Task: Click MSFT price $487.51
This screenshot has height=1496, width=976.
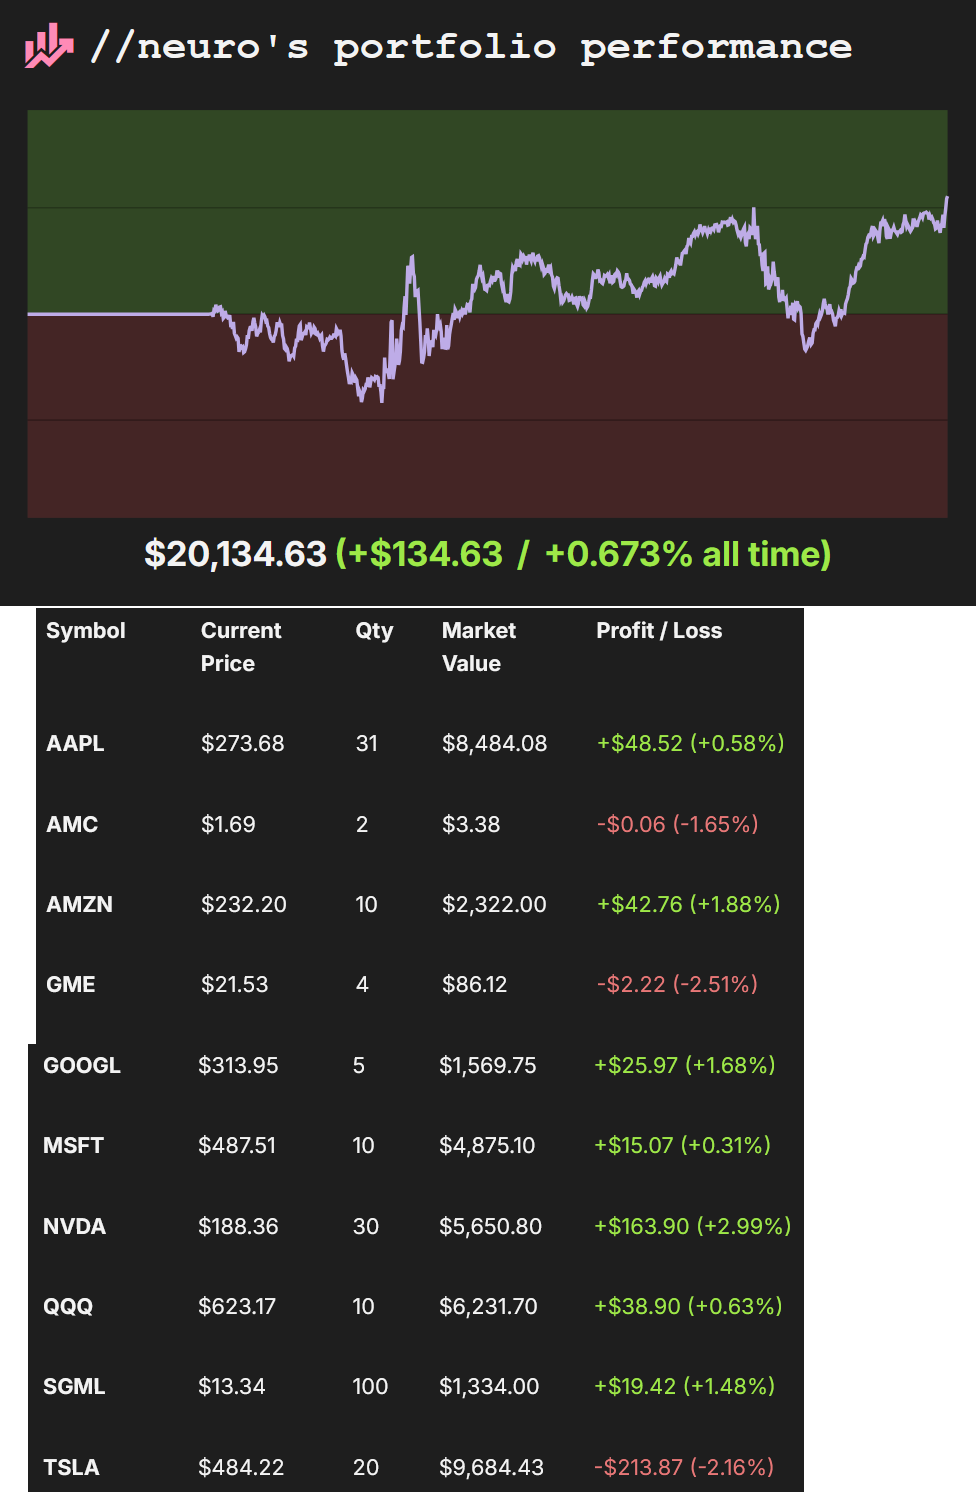Action: pyautogui.click(x=237, y=1146)
